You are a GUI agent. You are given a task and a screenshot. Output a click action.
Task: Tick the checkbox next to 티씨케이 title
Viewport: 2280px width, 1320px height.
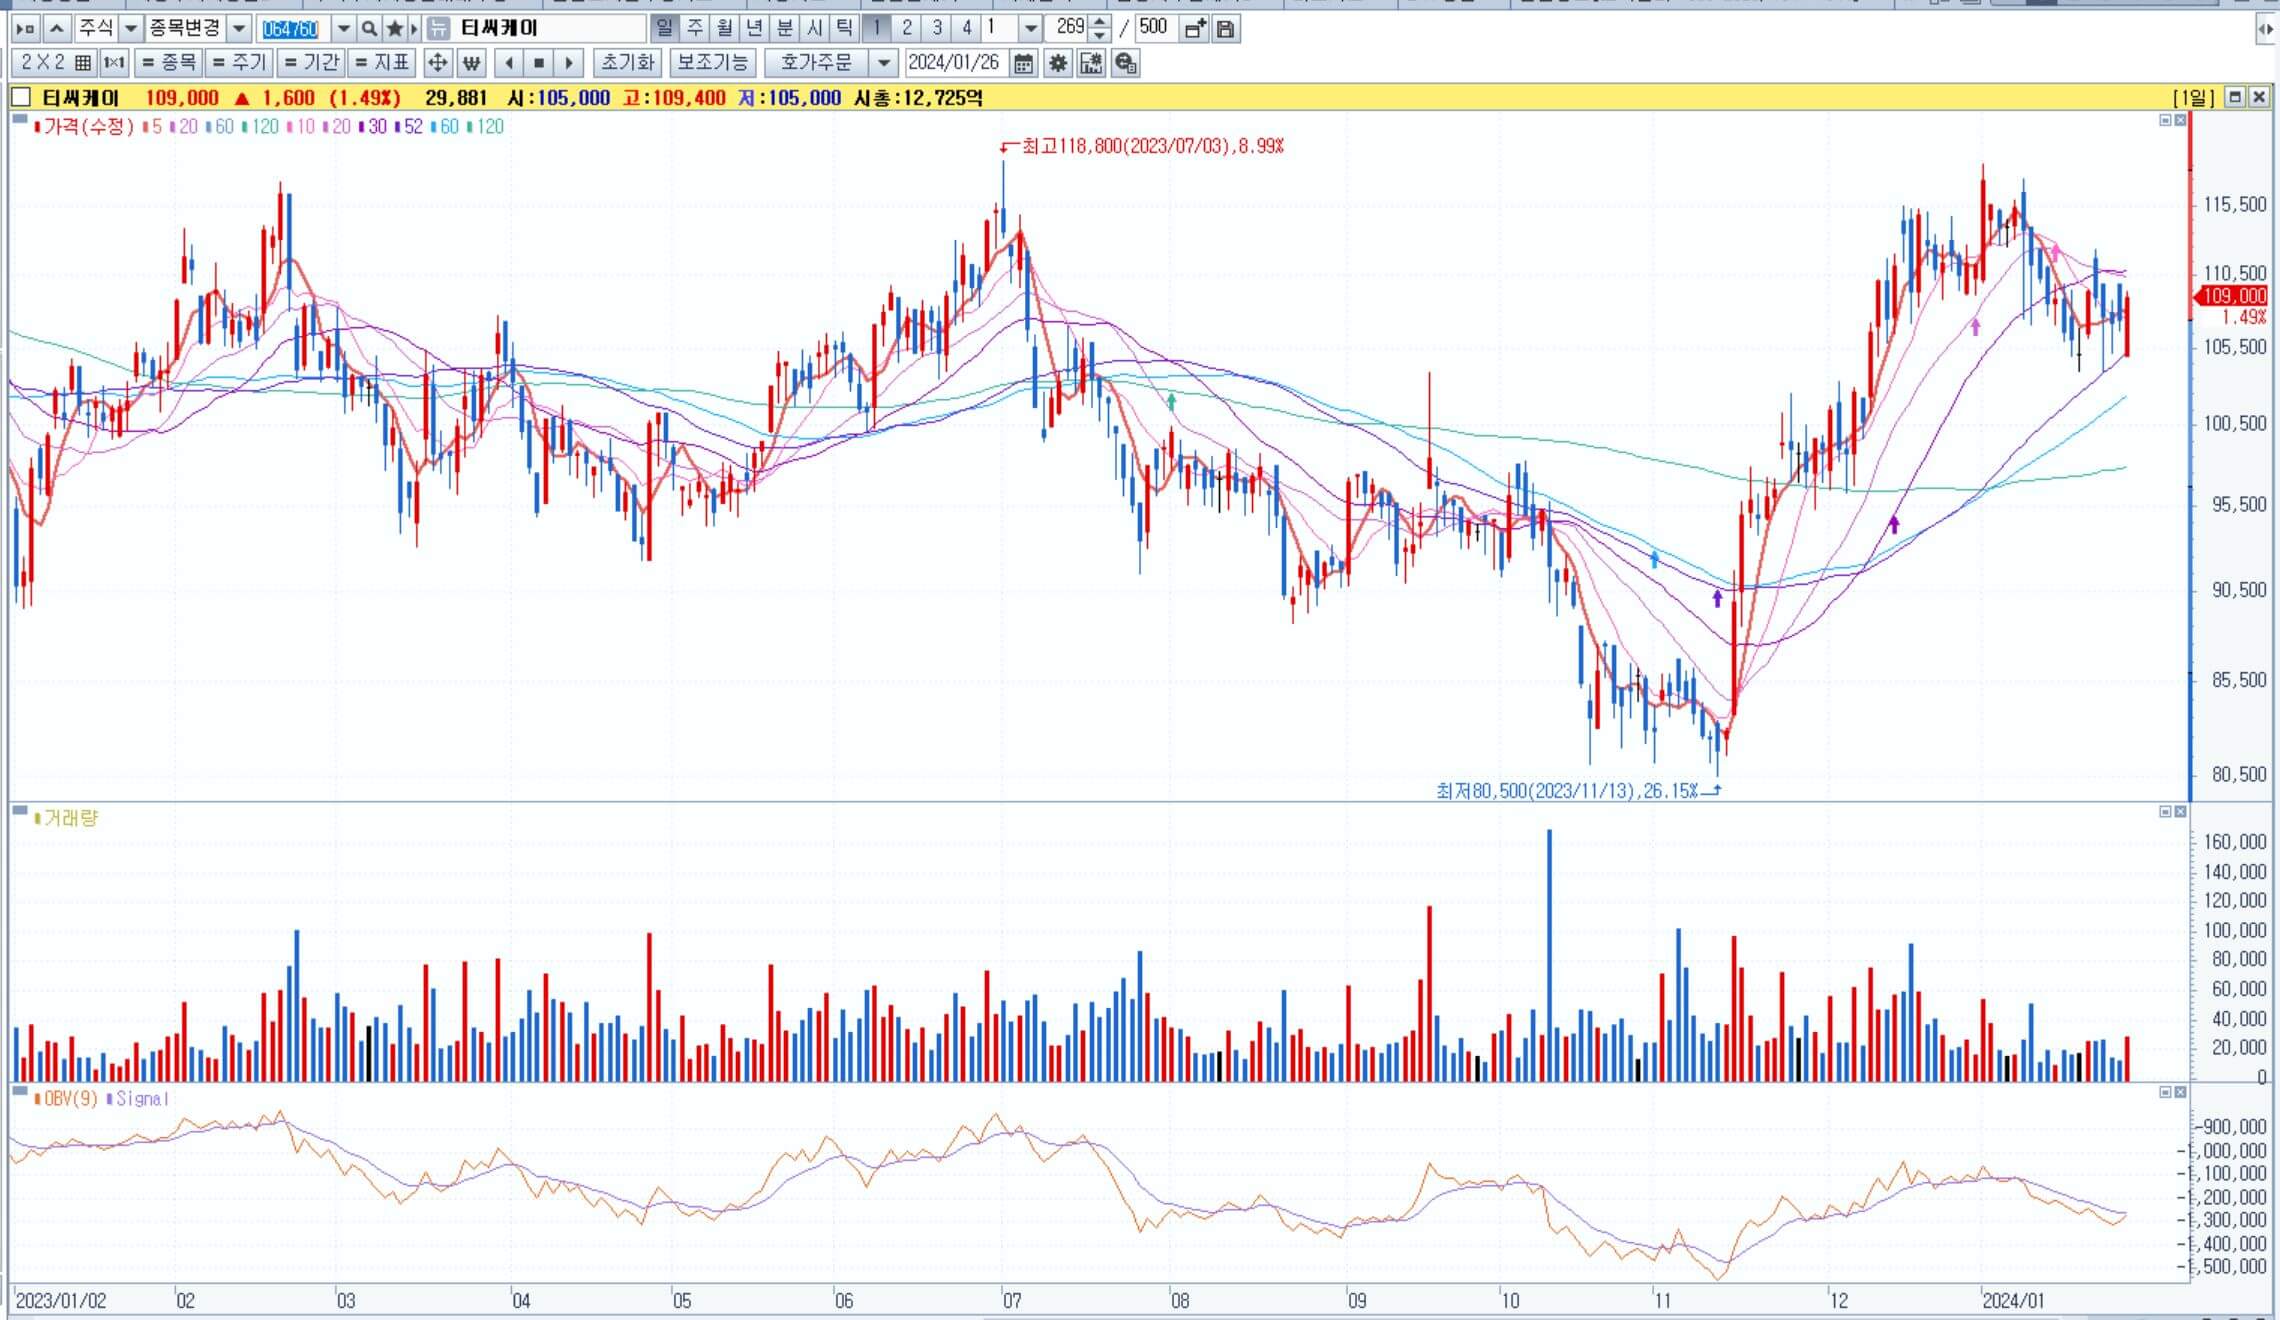(x=21, y=98)
